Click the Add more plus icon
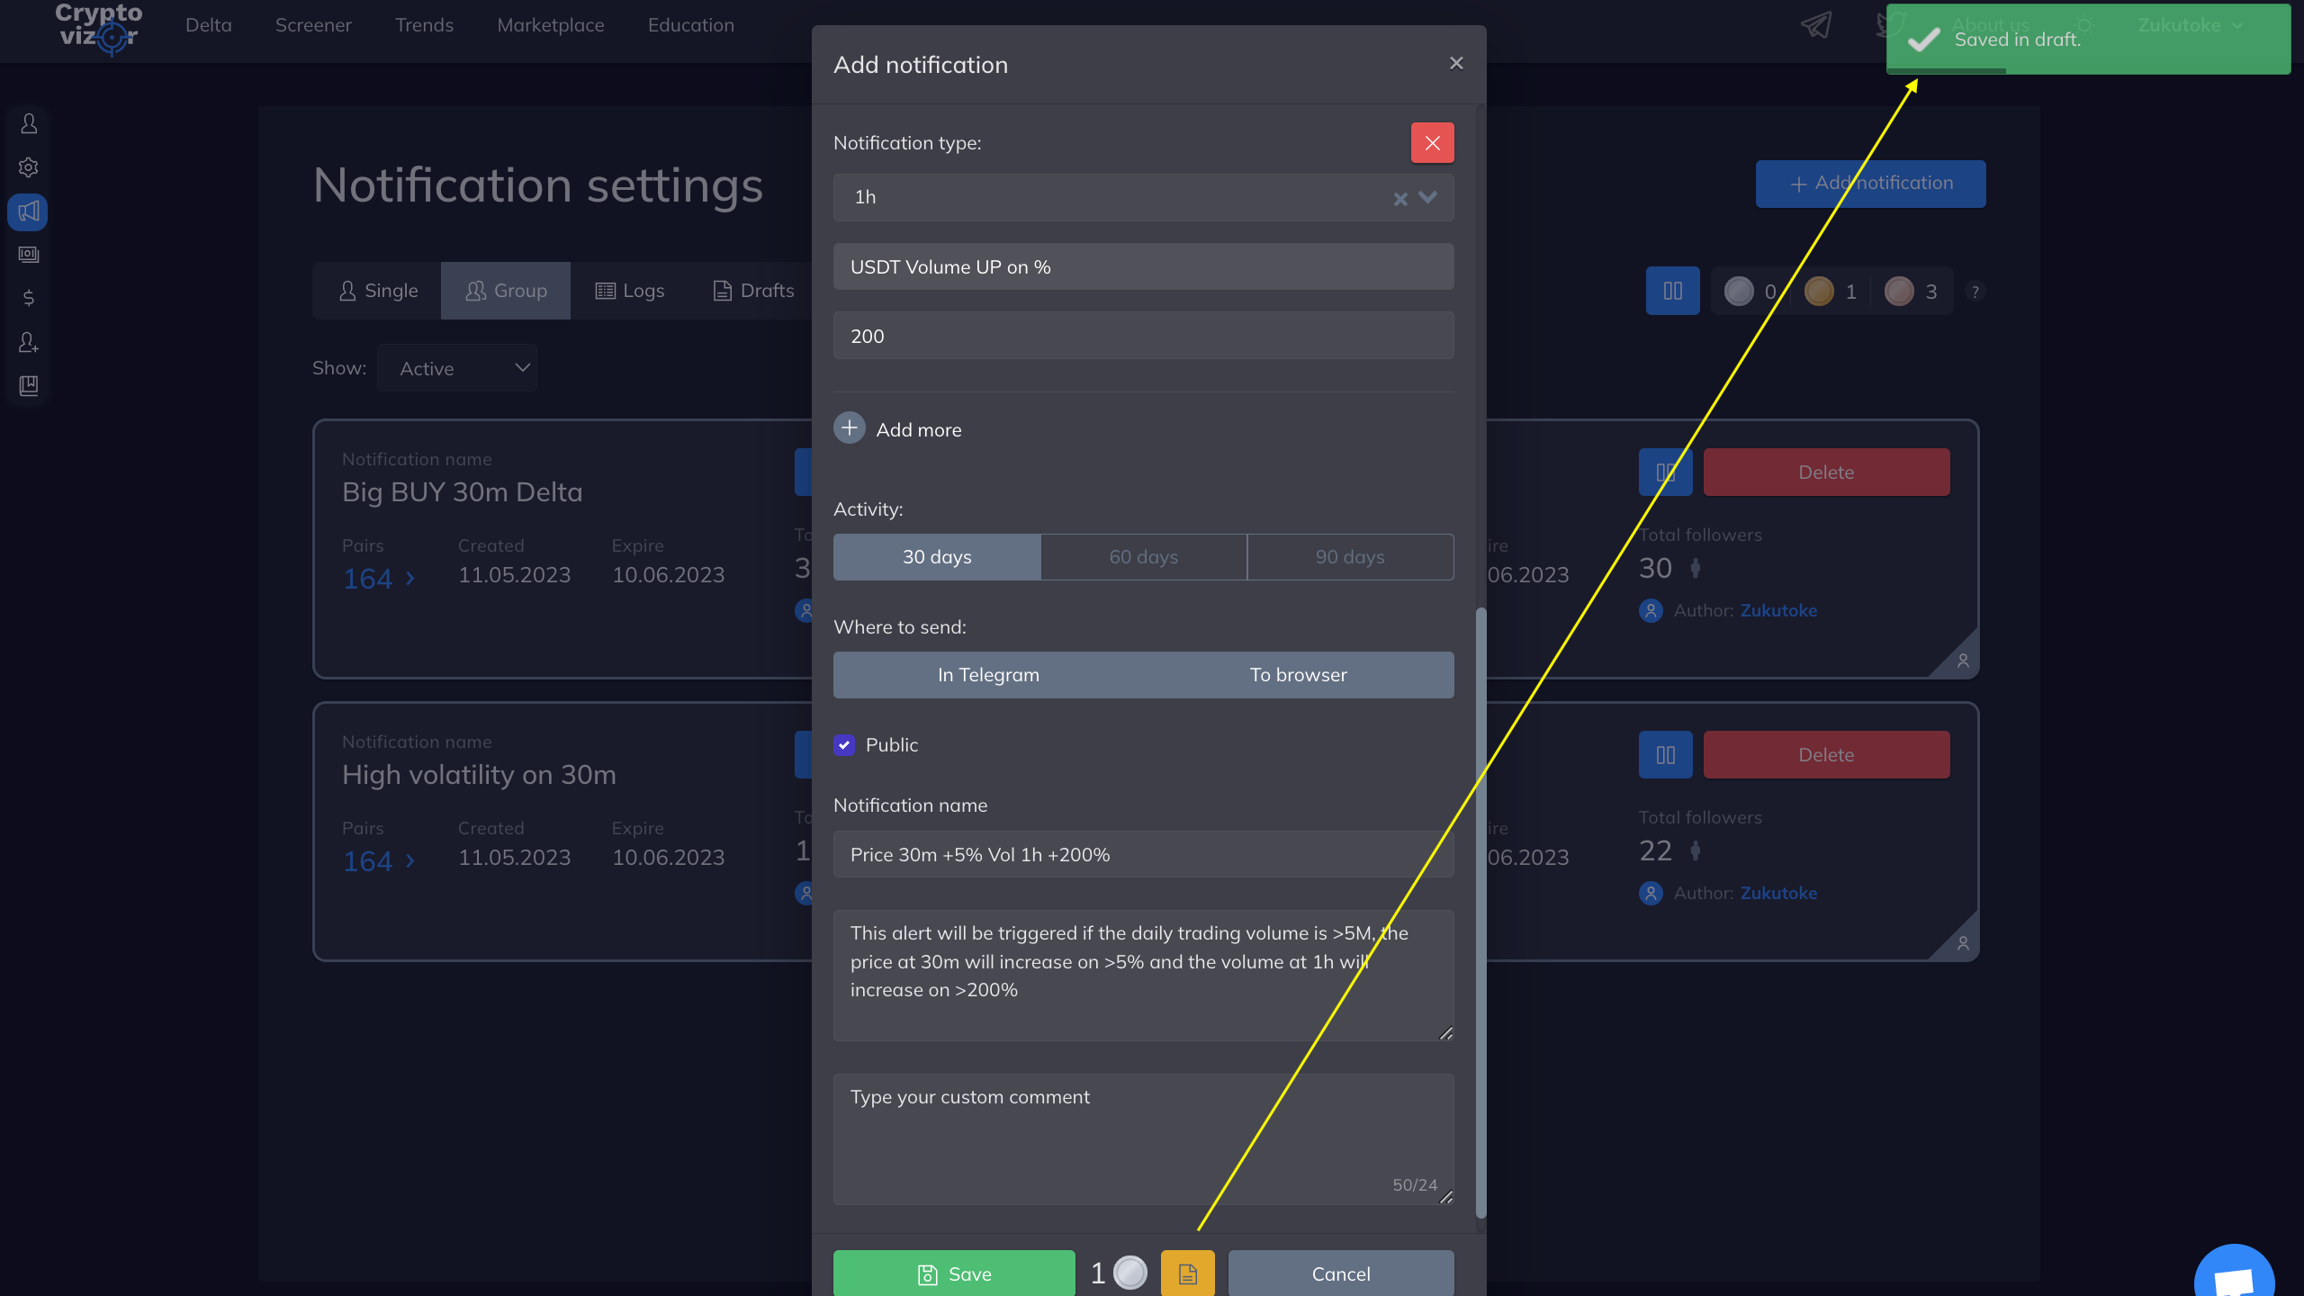 pos(849,428)
